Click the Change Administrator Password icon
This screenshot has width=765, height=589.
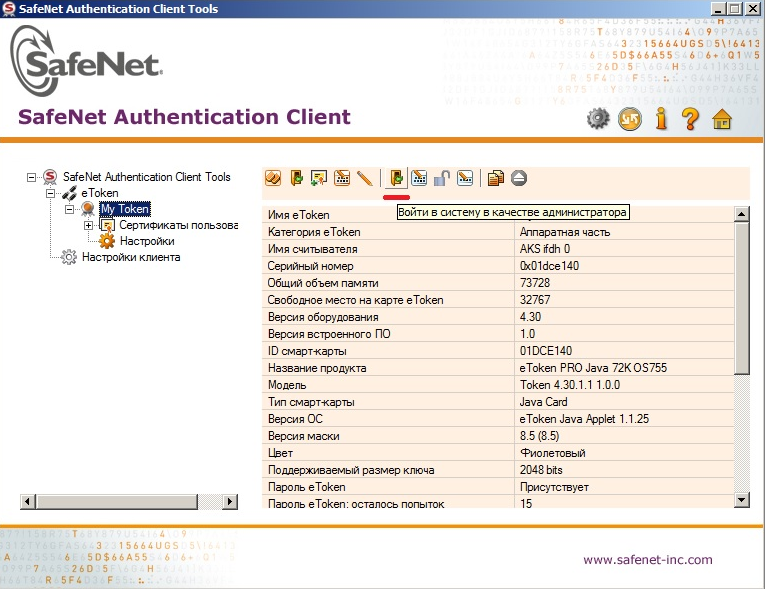coord(419,178)
